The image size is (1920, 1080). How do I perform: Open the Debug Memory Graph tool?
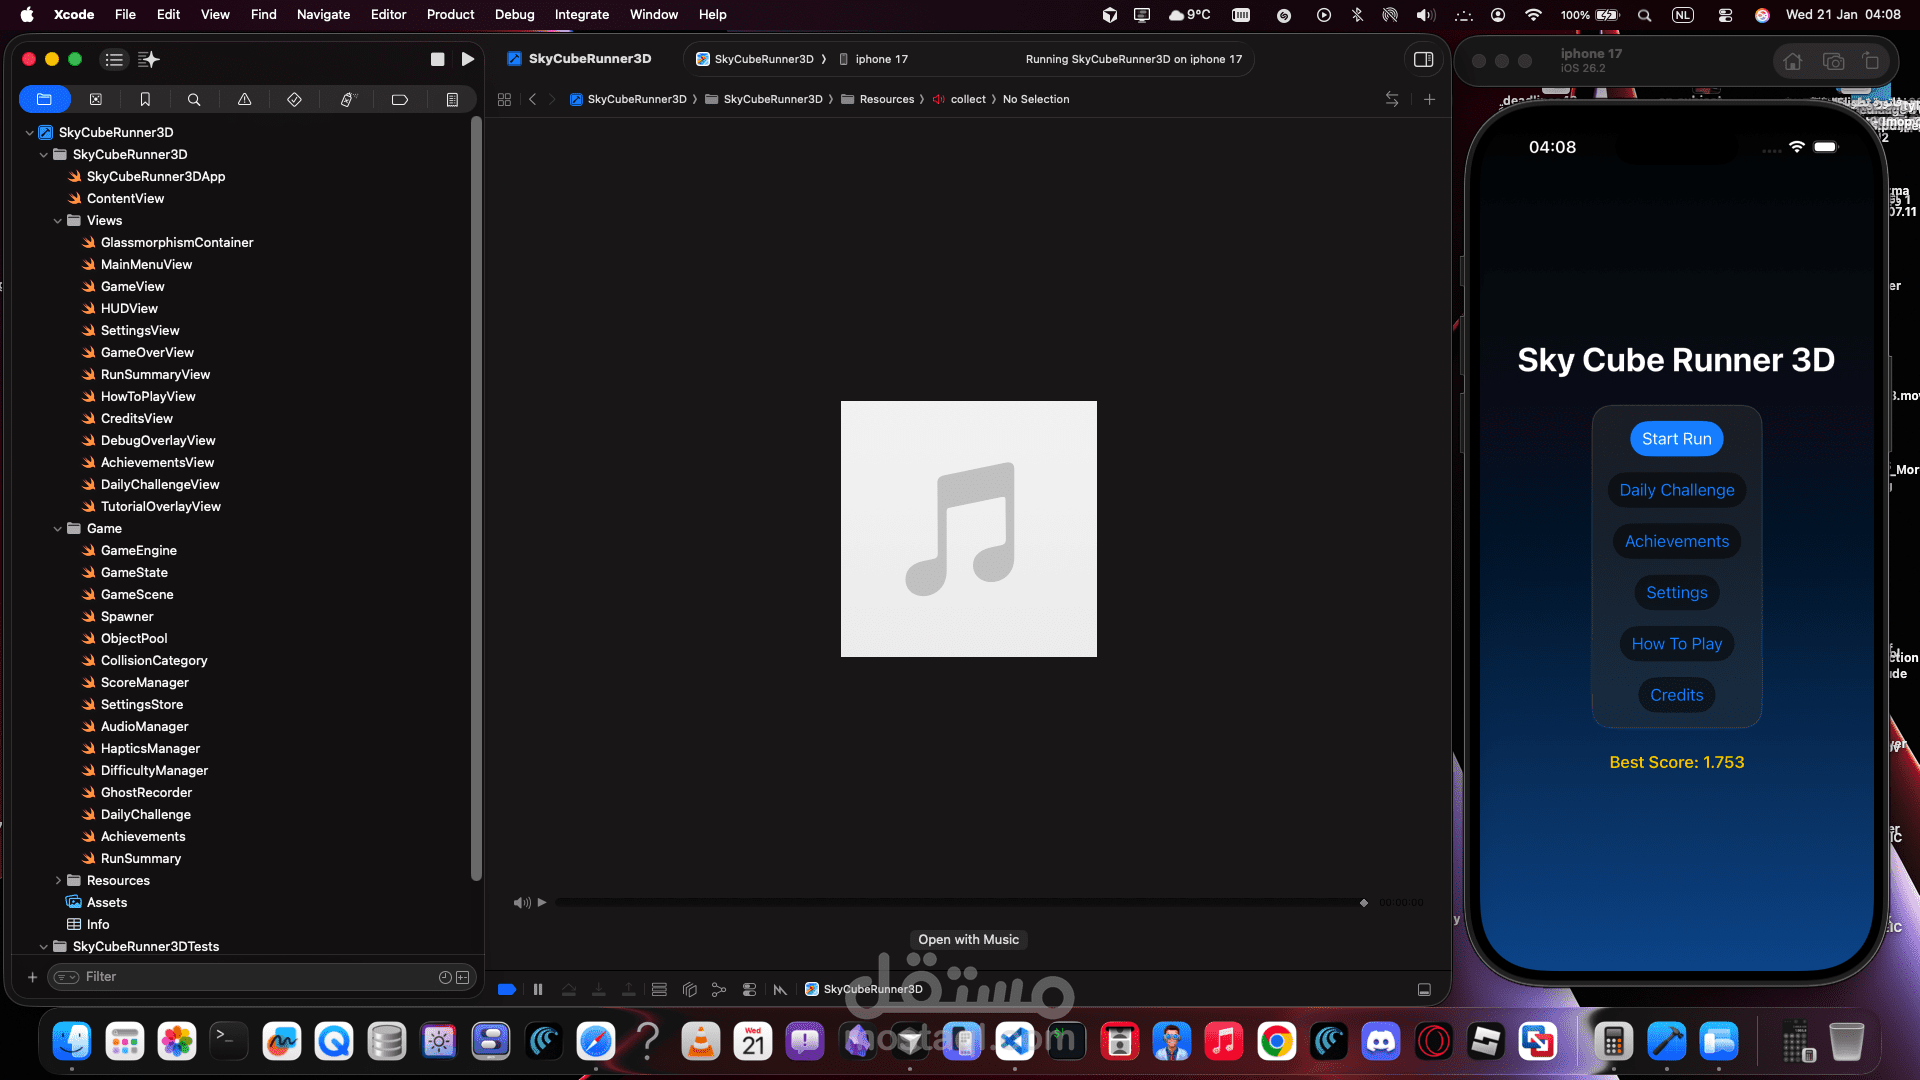tap(719, 989)
